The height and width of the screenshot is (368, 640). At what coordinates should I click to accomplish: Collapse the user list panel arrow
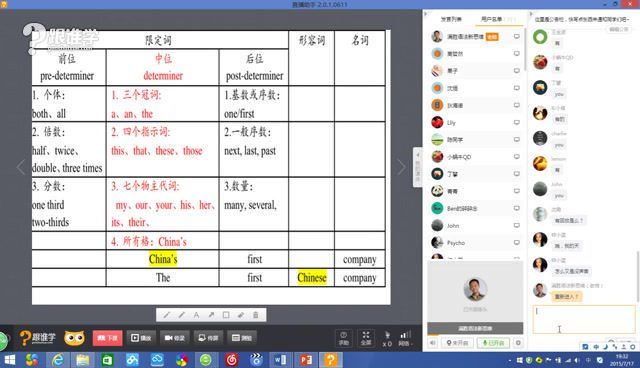(426, 14)
